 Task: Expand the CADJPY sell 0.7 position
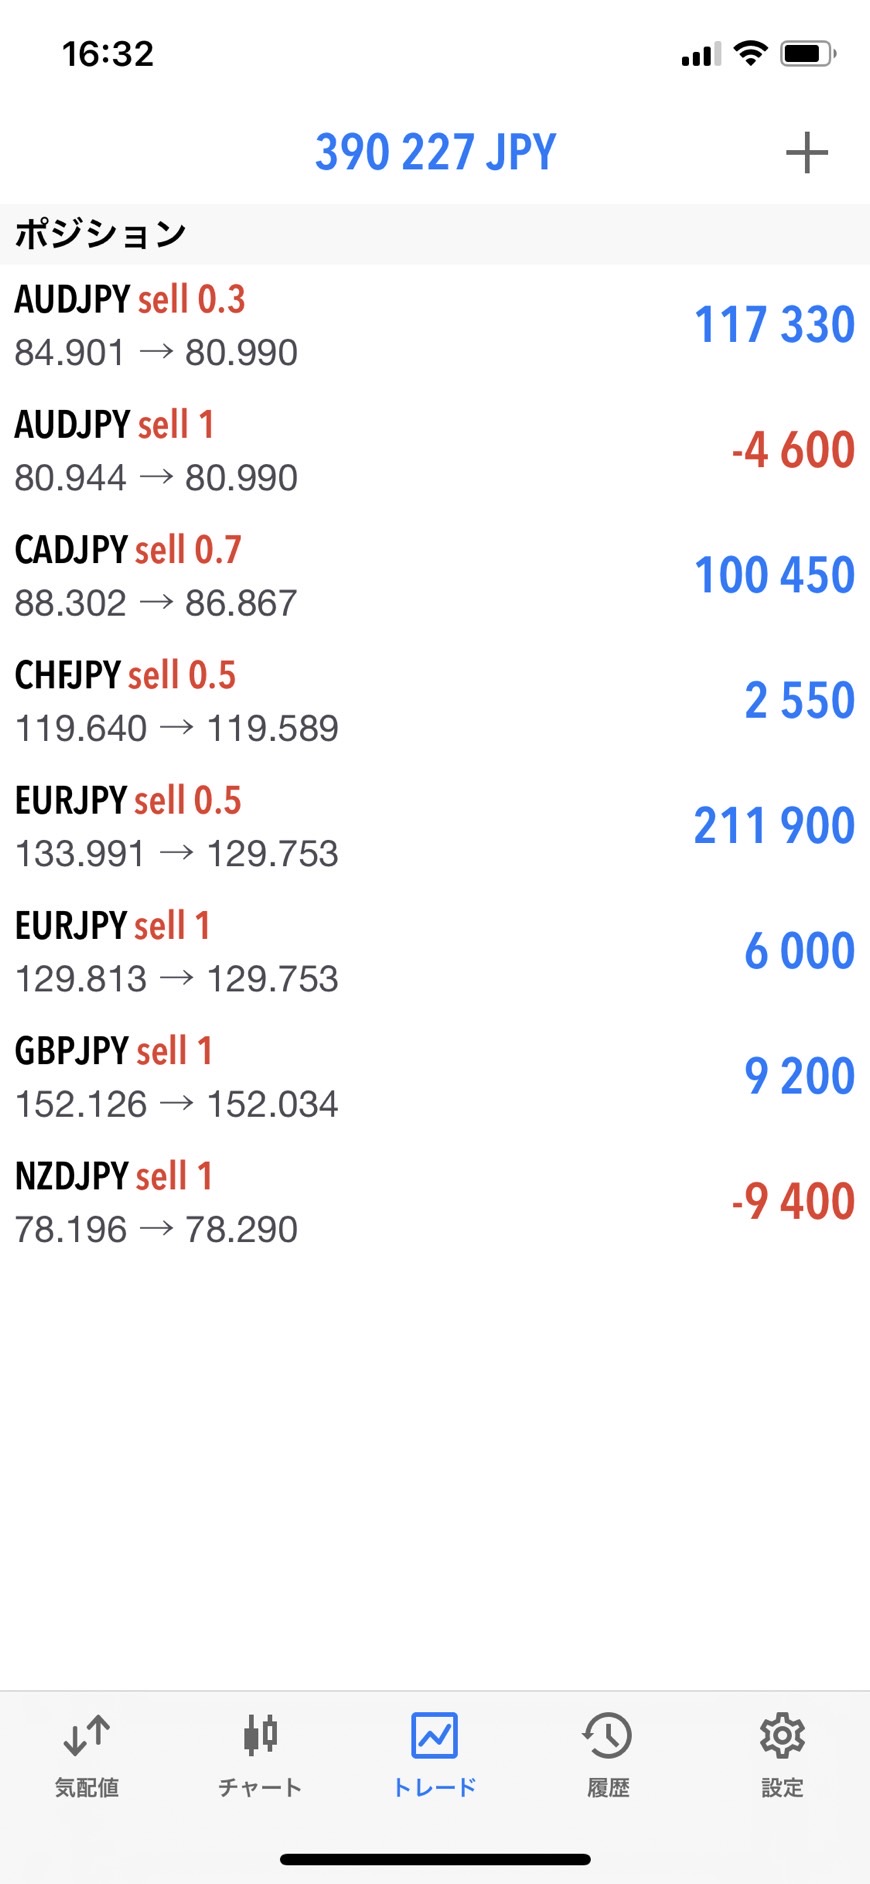coord(435,576)
